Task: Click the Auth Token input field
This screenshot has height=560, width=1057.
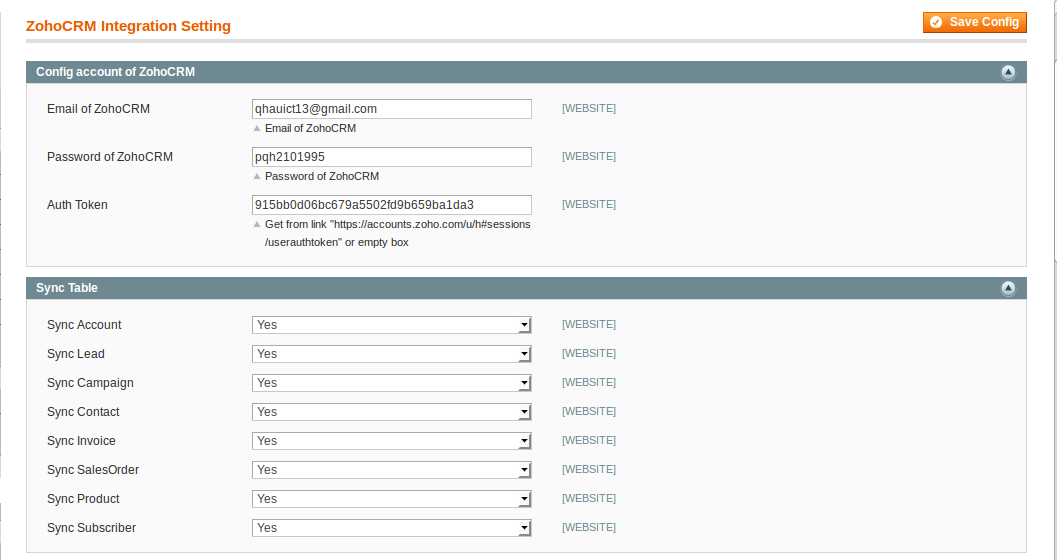Action: pos(392,205)
